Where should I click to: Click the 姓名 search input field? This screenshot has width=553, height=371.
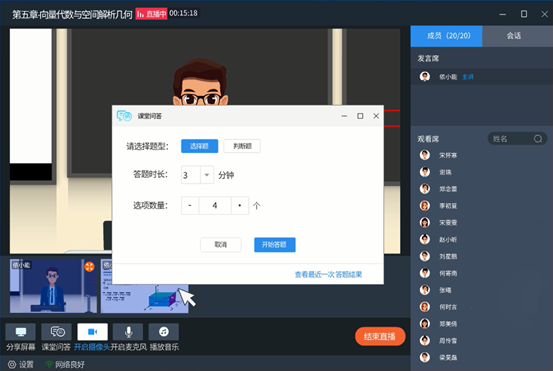click(512, 139)
